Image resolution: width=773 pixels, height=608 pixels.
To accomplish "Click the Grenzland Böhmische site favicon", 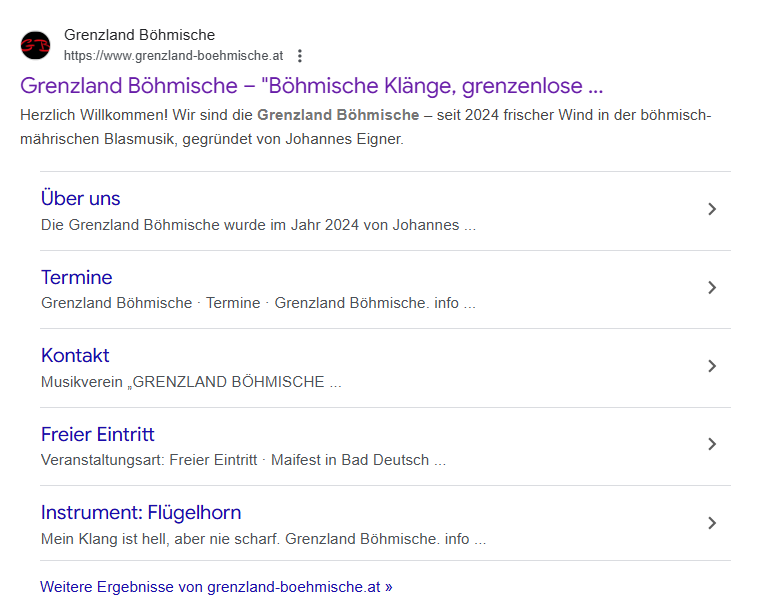I will (x=35, y=45).
